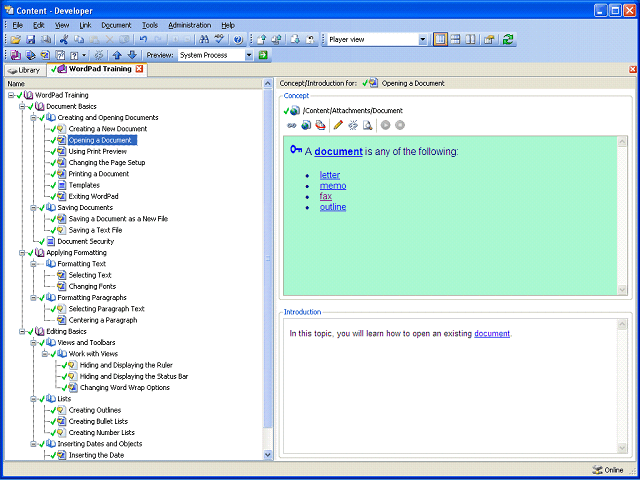This screenshot has width=640, height=480.
Task: Open Find with the binoculars icon
Action: (204, 40)
